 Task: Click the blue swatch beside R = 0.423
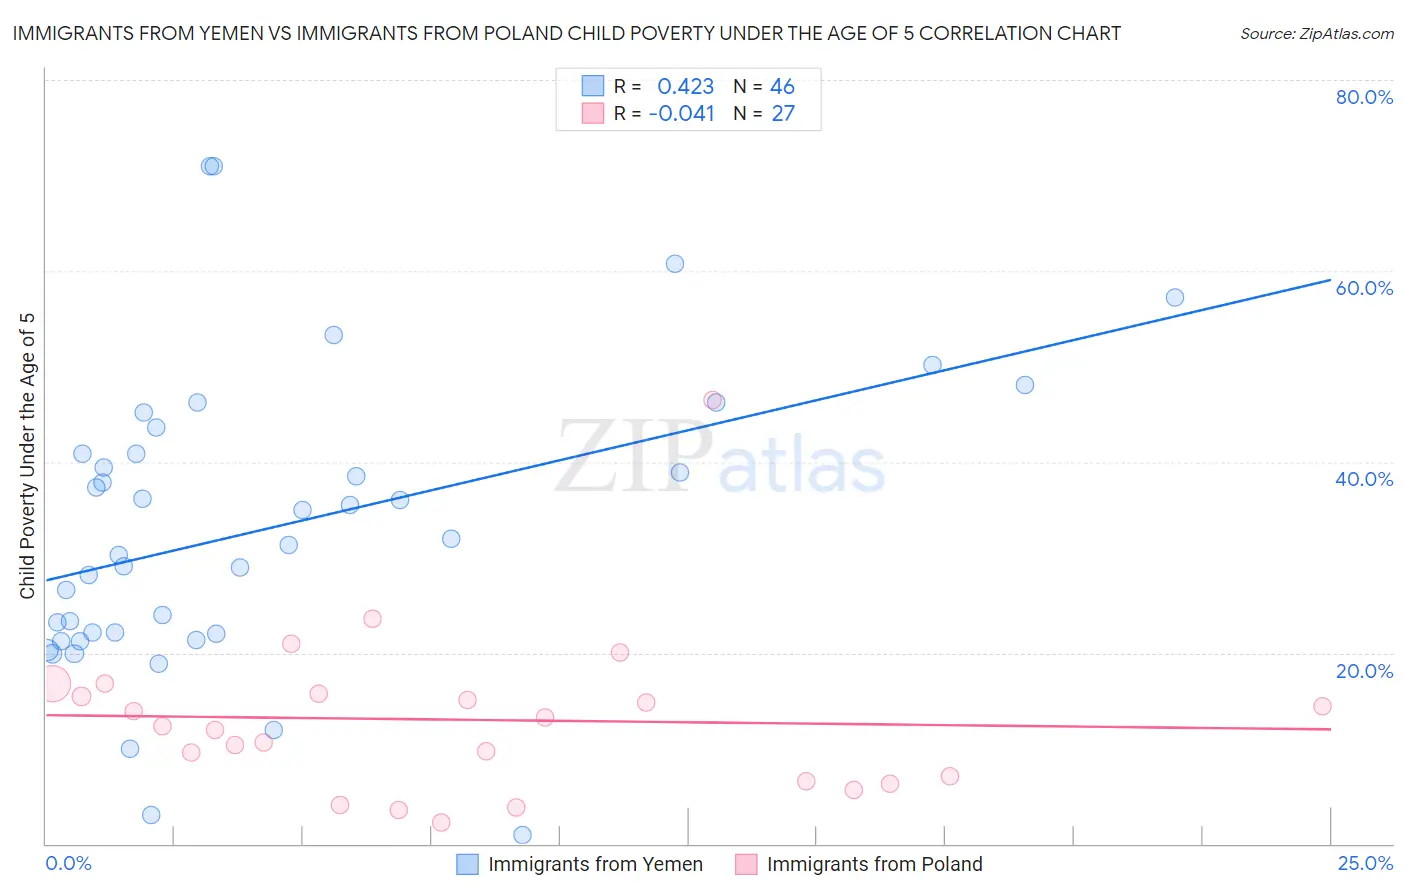(x=593, y=86)
